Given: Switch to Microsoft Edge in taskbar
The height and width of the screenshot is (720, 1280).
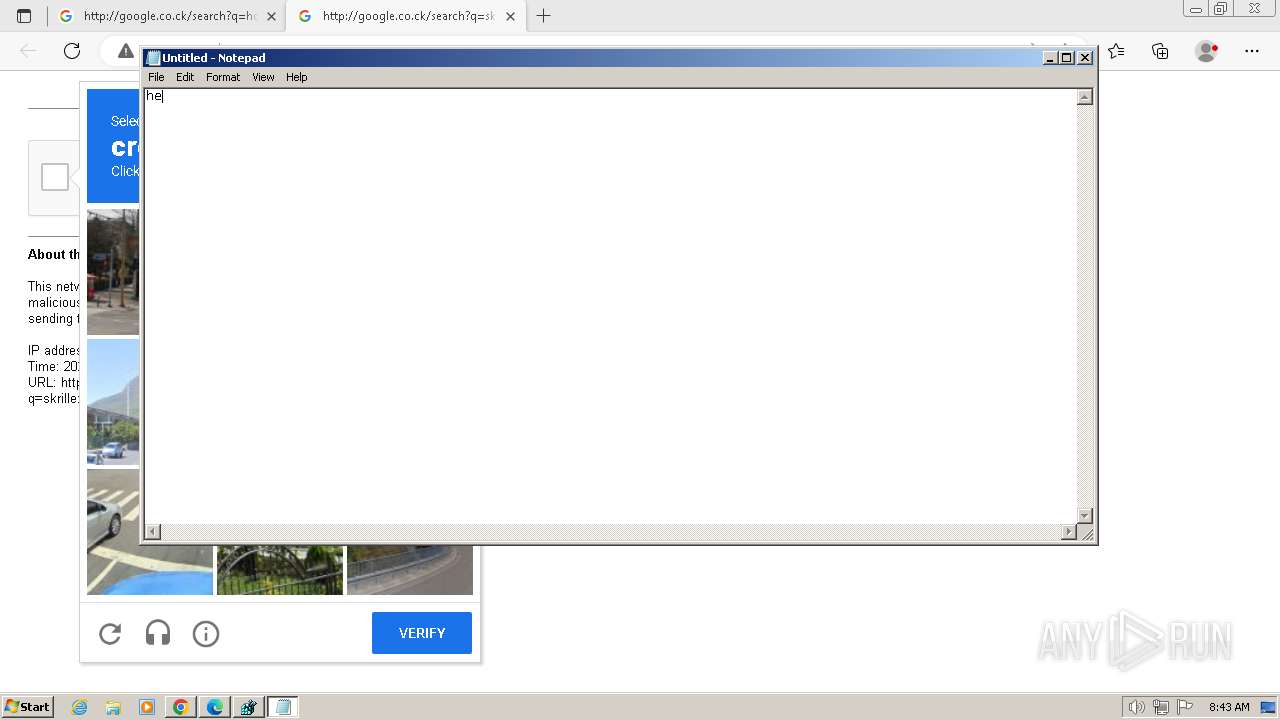Looking at the screenshot, I should pyautogui.click(x=215, y=707).
